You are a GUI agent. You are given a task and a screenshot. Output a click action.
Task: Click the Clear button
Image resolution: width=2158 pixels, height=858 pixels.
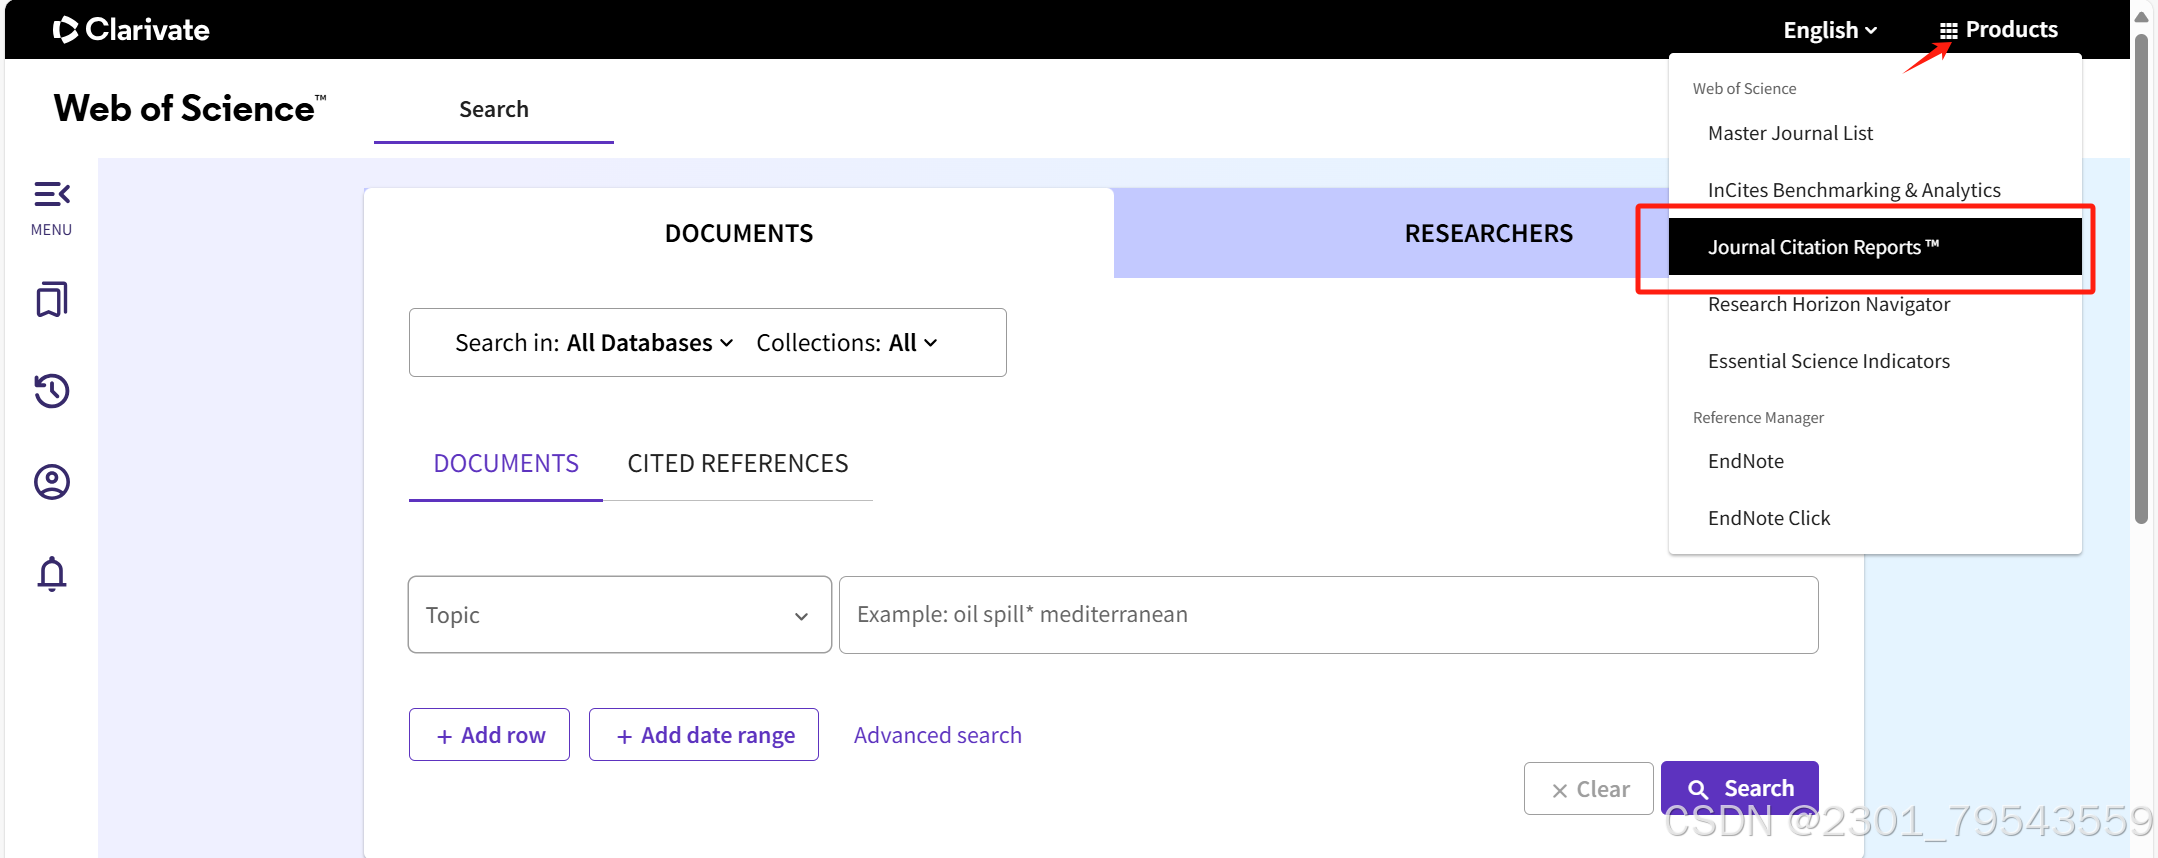click(1589, 789)
